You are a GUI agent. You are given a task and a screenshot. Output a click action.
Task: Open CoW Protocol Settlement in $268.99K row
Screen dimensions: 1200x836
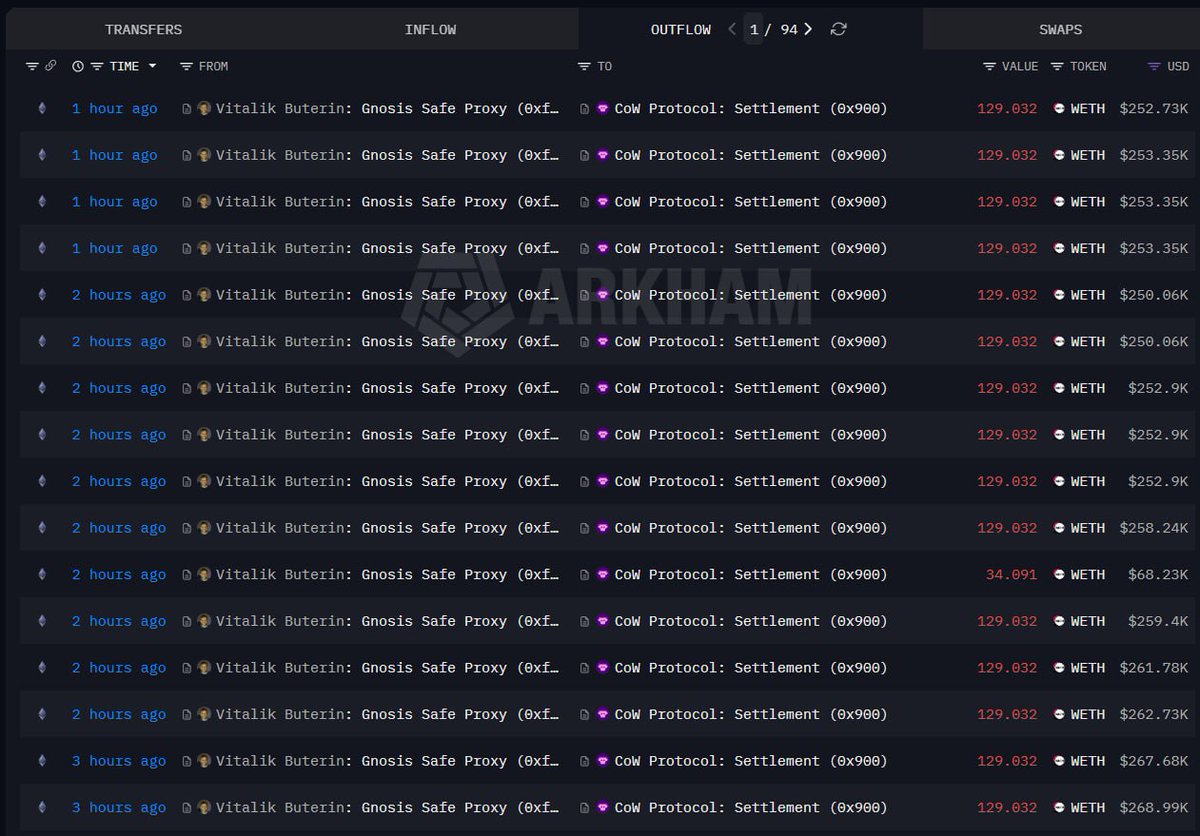[751, 808]
